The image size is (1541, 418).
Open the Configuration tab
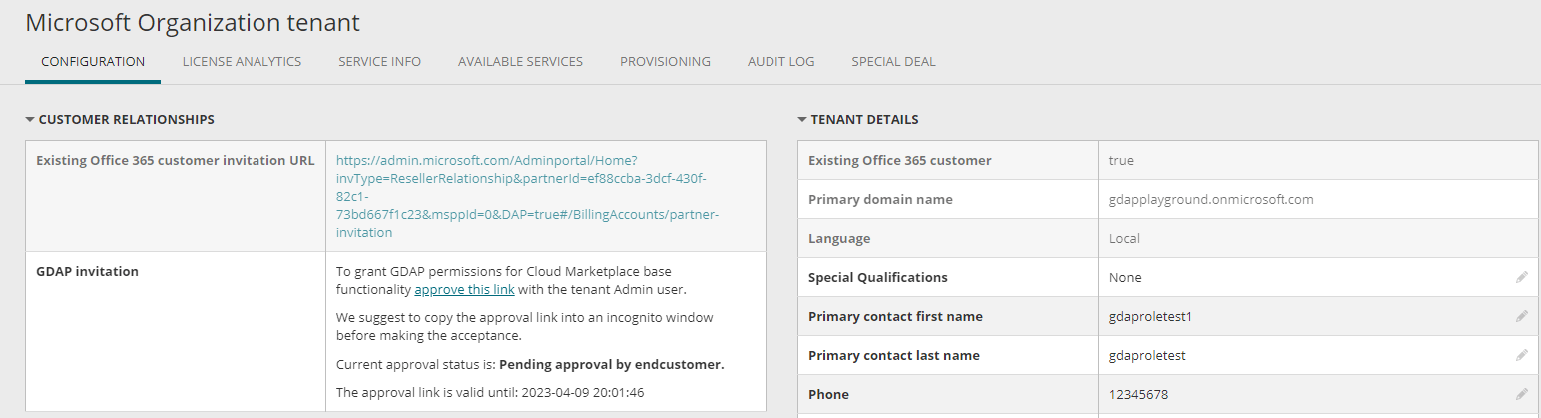93,62
